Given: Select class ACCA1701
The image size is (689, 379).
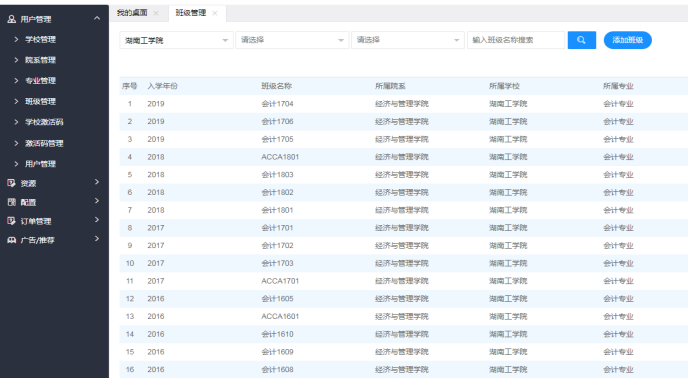Looking at the screenshot, I should coord(280,281).
